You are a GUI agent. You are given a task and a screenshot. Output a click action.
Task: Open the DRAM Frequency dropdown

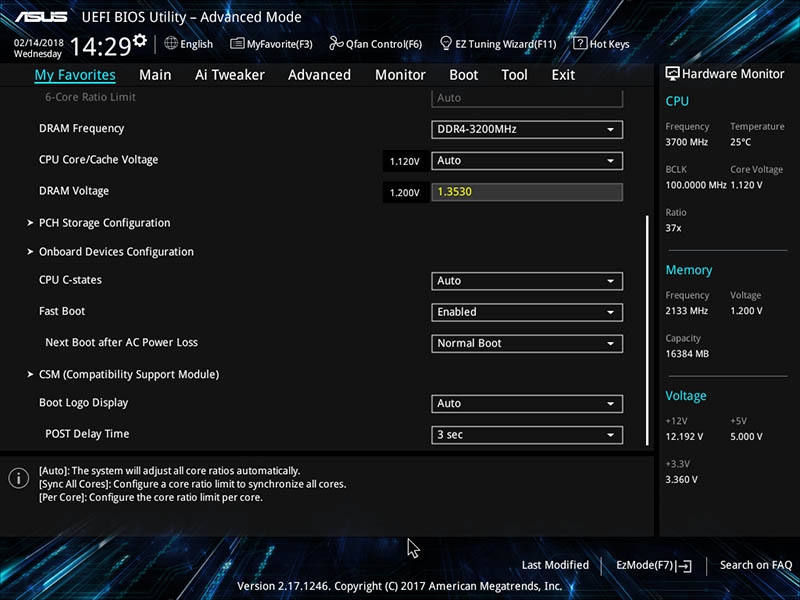[527, 130]
